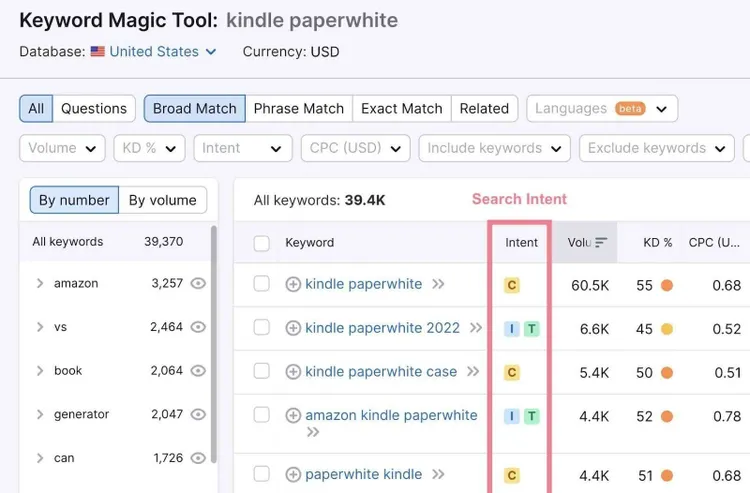Open the Include keywords dropdown

pos(495,148)
